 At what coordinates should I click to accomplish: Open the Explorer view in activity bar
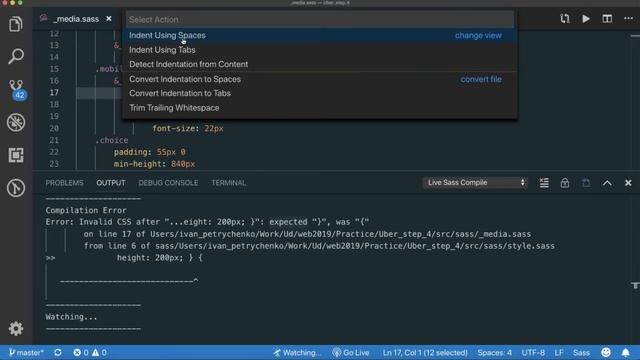pyautogui.click(x=16, y=24)
